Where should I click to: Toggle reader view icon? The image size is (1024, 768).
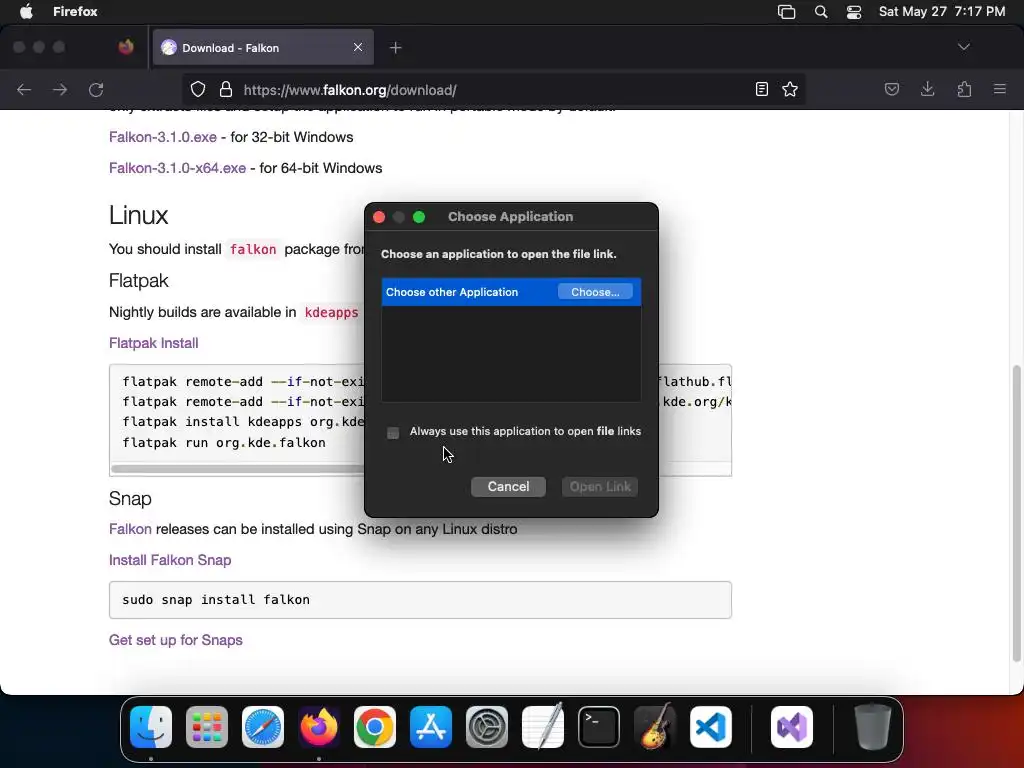point(761,89)
